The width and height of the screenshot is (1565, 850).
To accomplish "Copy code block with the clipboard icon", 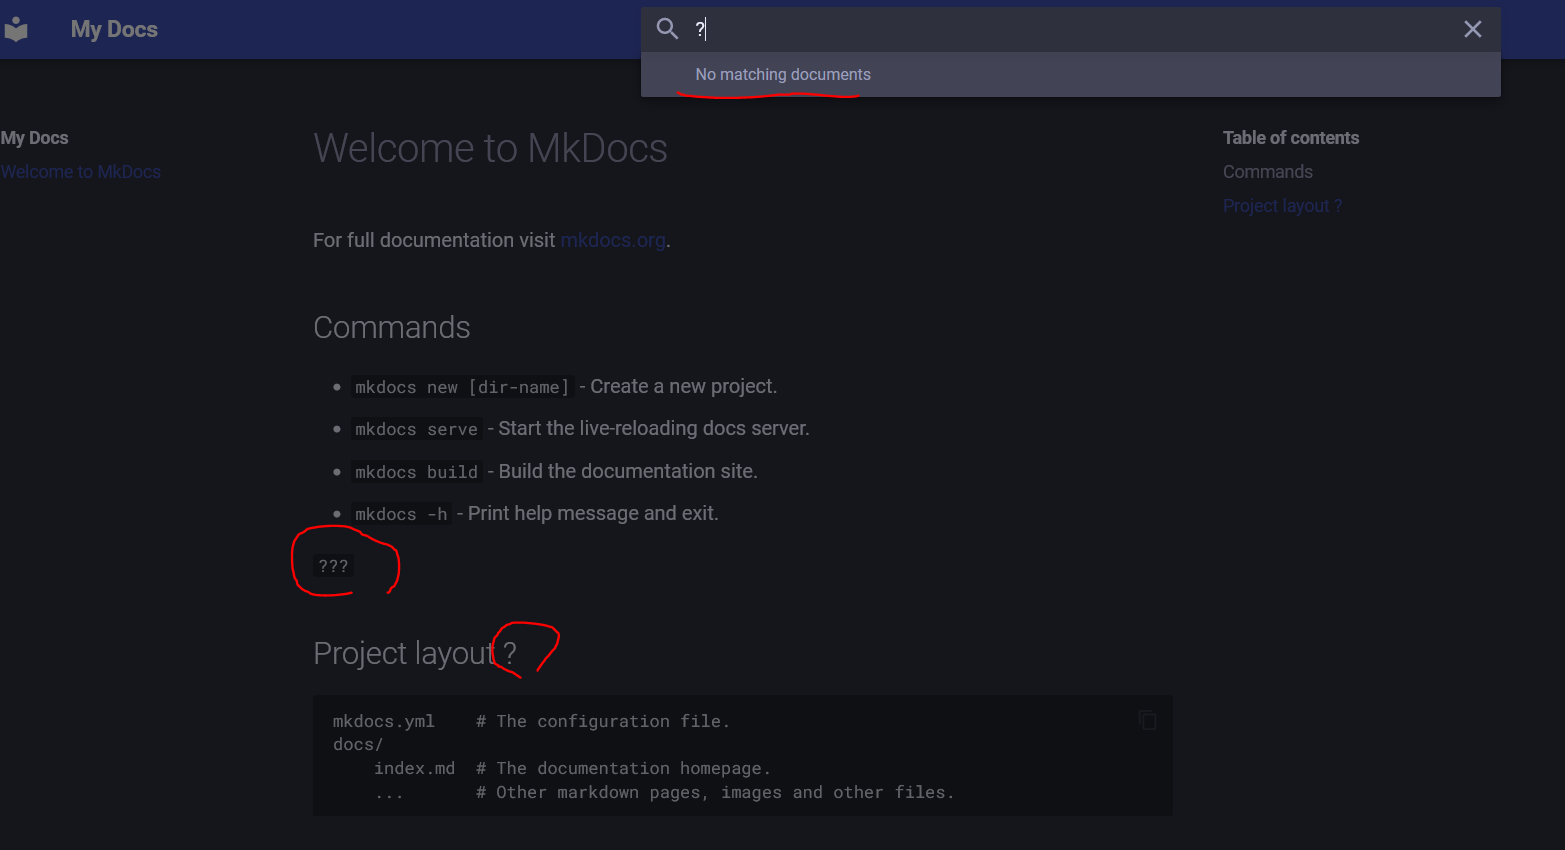I will 1148,720.
